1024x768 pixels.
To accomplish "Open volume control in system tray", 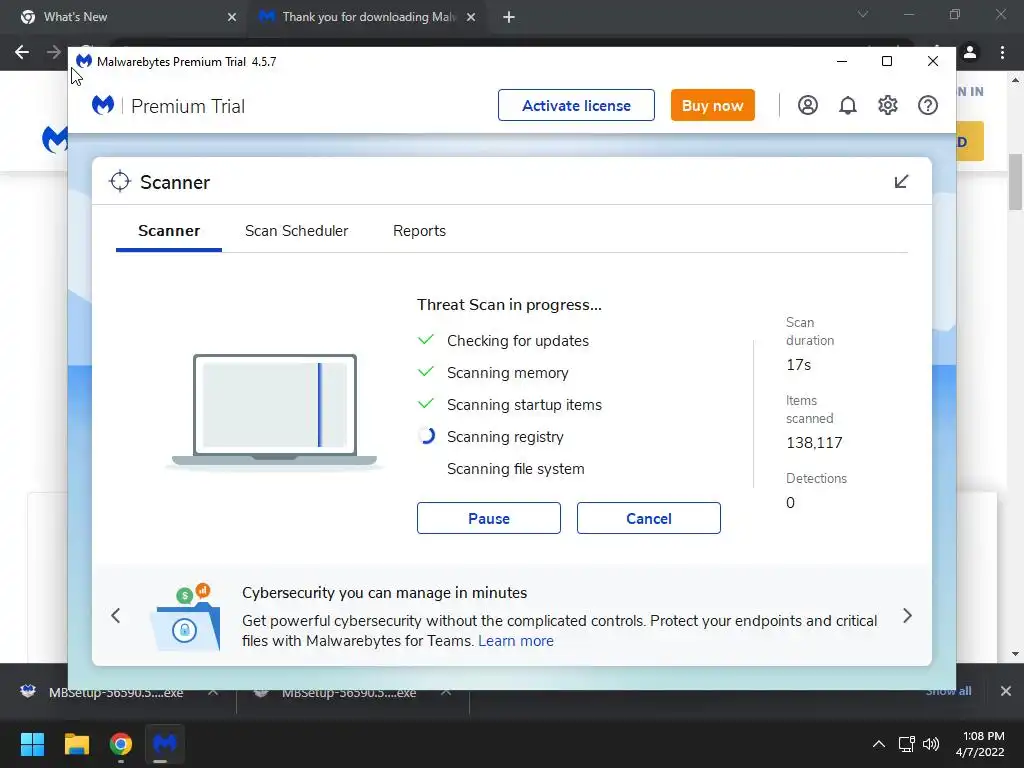I will pos(931,744).
